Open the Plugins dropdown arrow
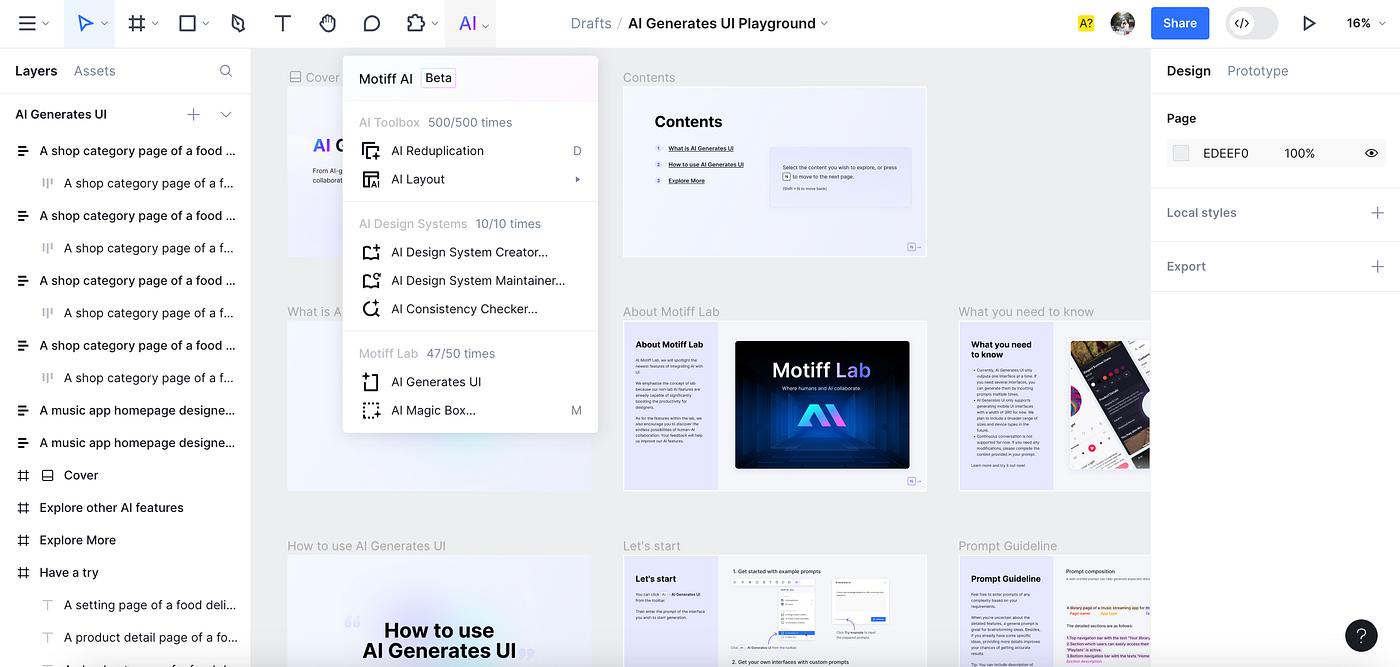The image size is (1400, 667). [435, 24]
